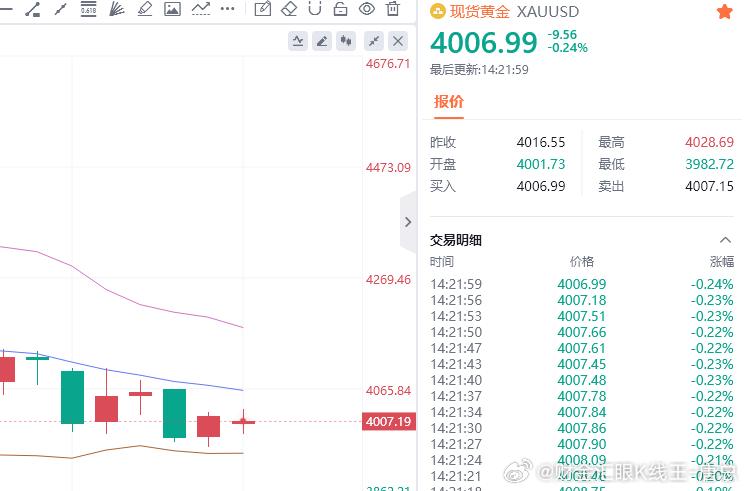Toggle drawings visibility eye icon

click(367, 9)
